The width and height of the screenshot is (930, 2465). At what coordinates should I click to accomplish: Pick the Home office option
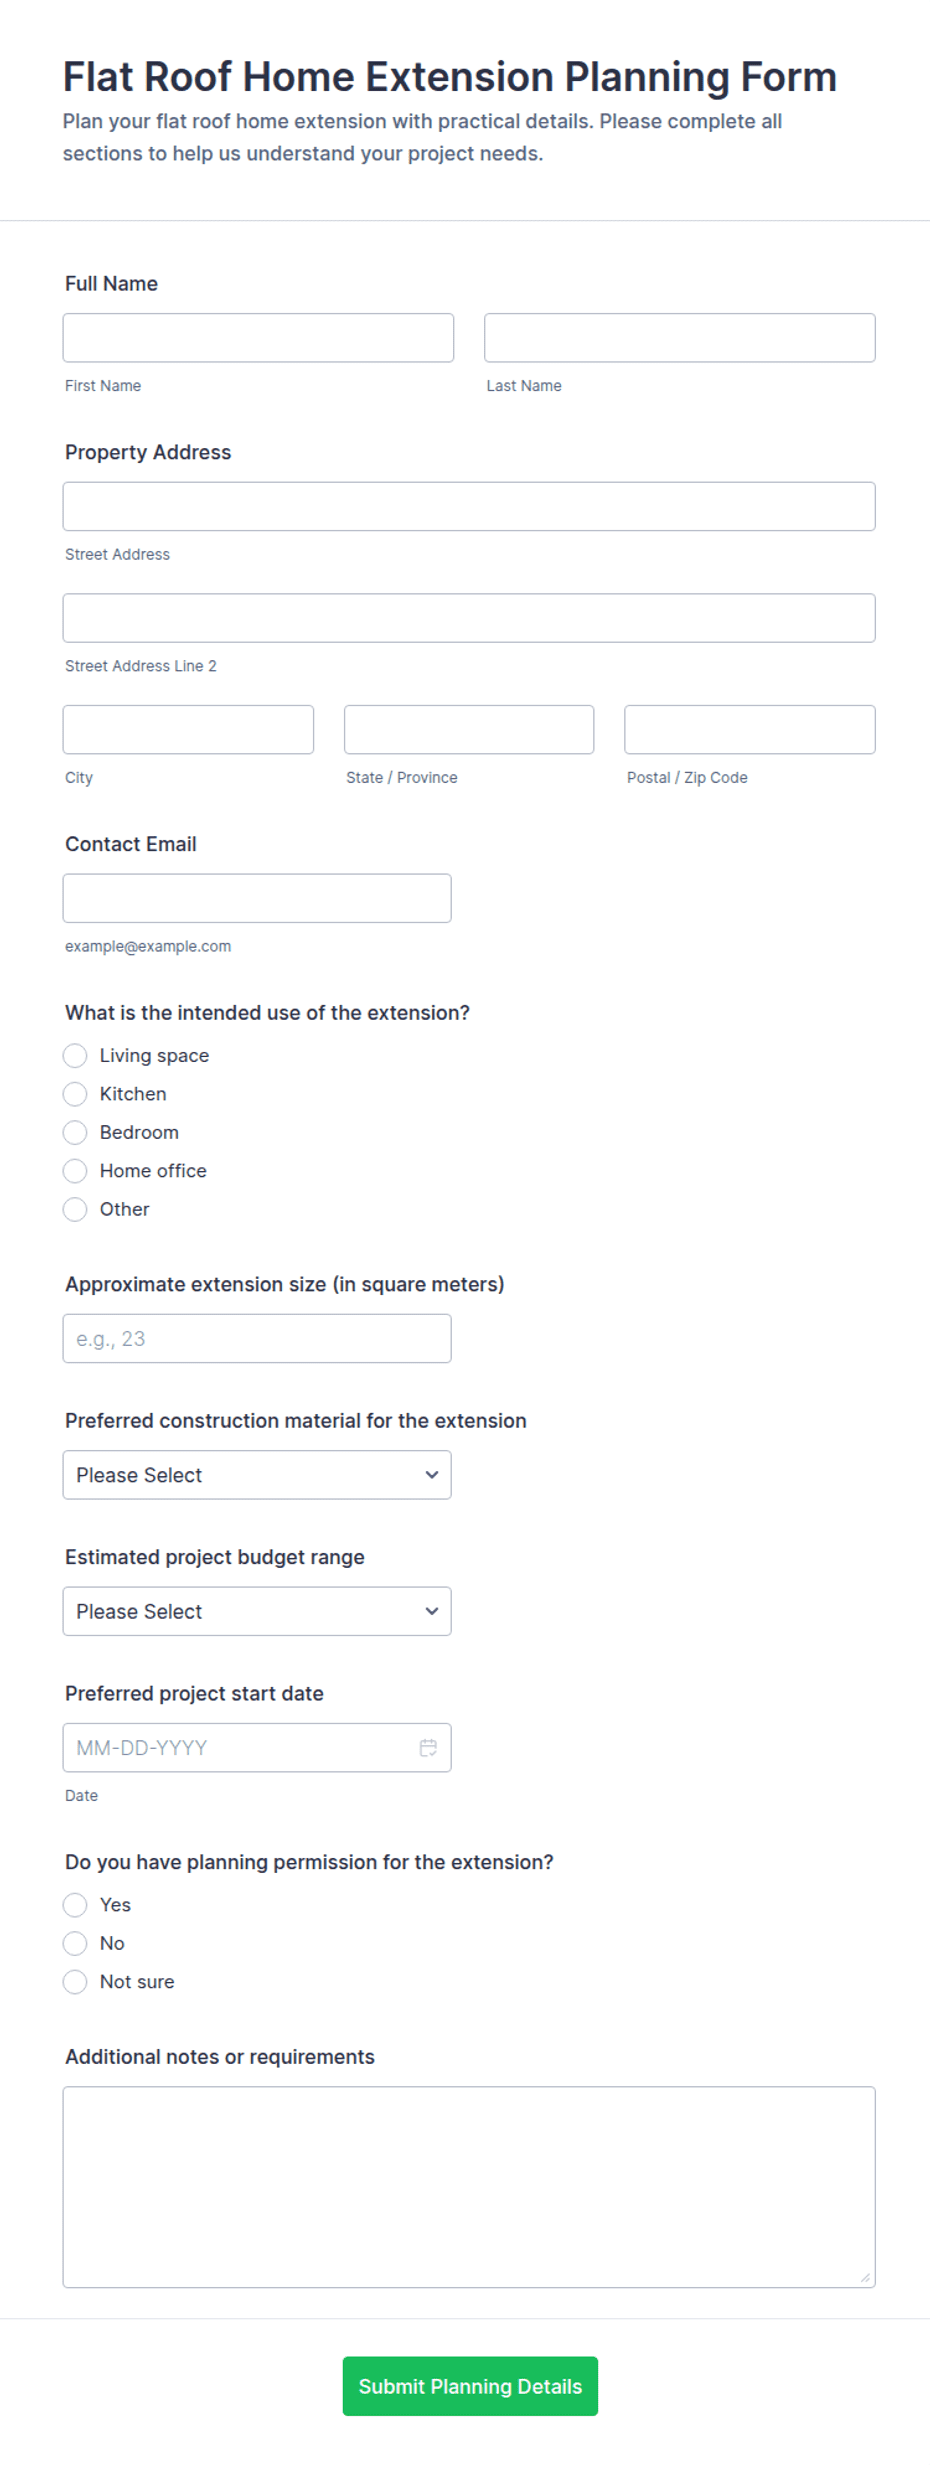coord(75,1170)
